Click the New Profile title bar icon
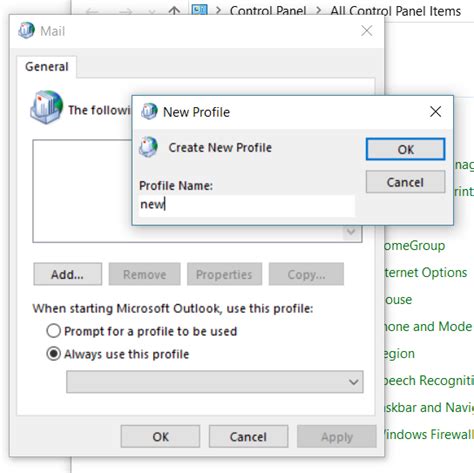 point(149,111)
